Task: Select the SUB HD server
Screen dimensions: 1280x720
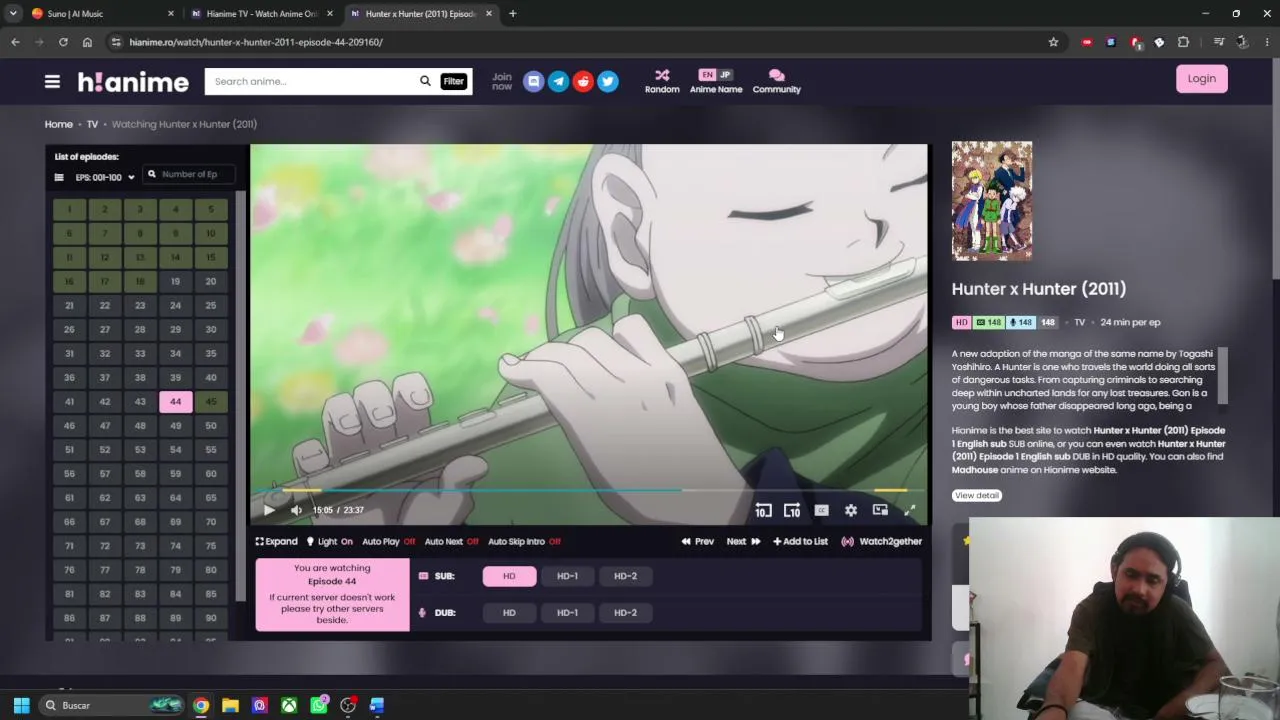Action: 509,576
